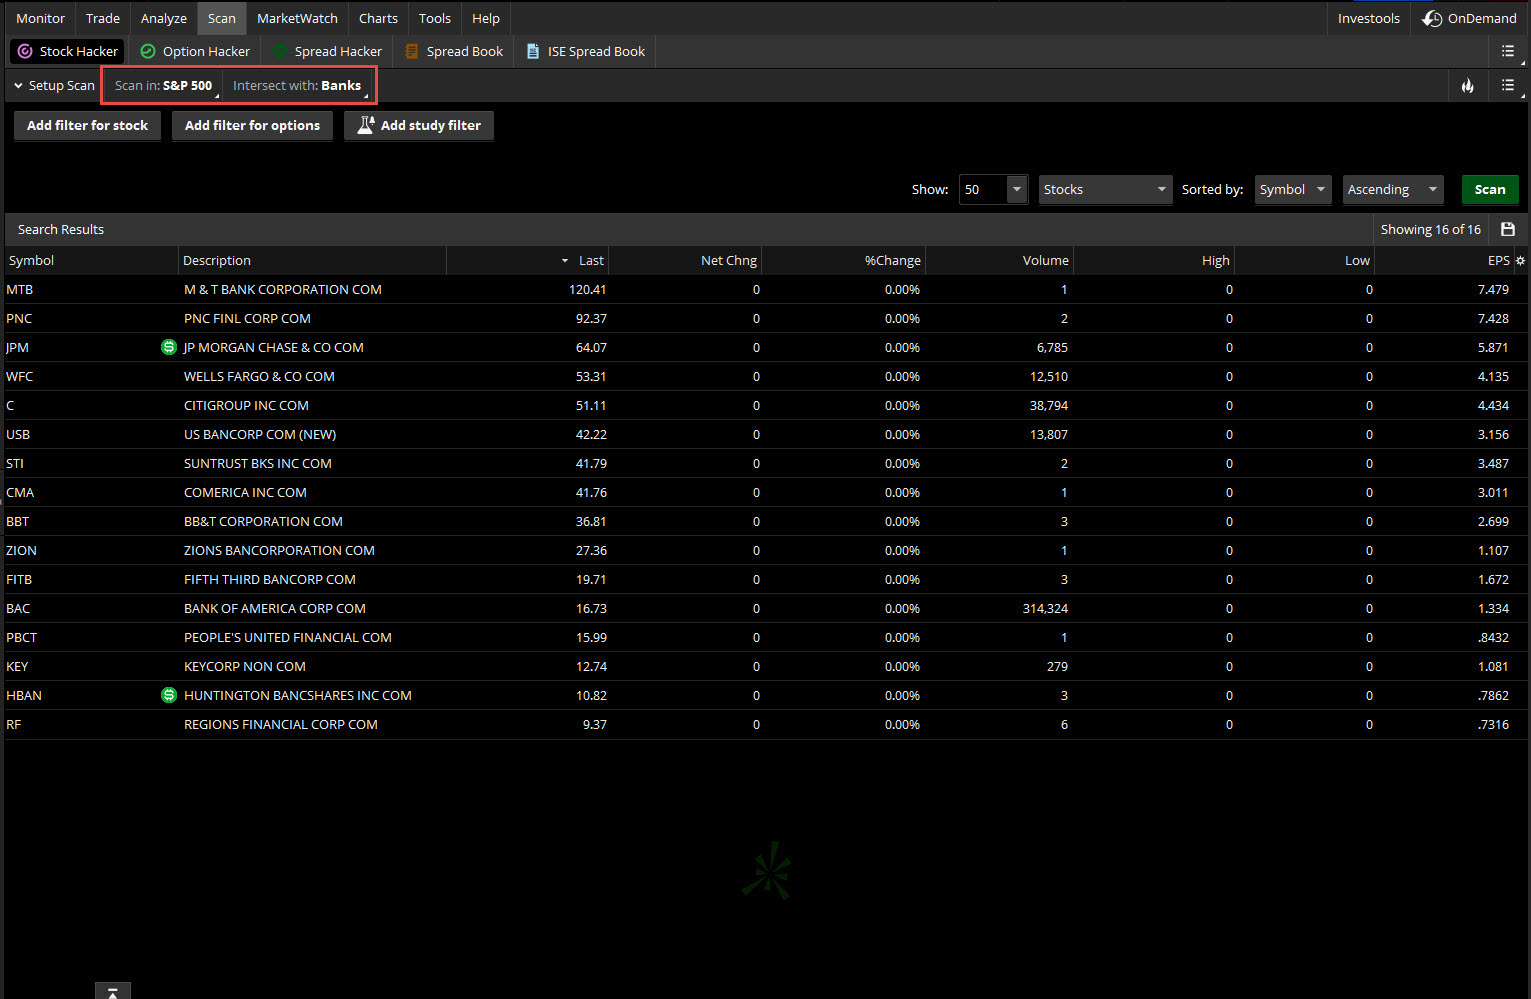Open the Analyze tab

point(164,18)
